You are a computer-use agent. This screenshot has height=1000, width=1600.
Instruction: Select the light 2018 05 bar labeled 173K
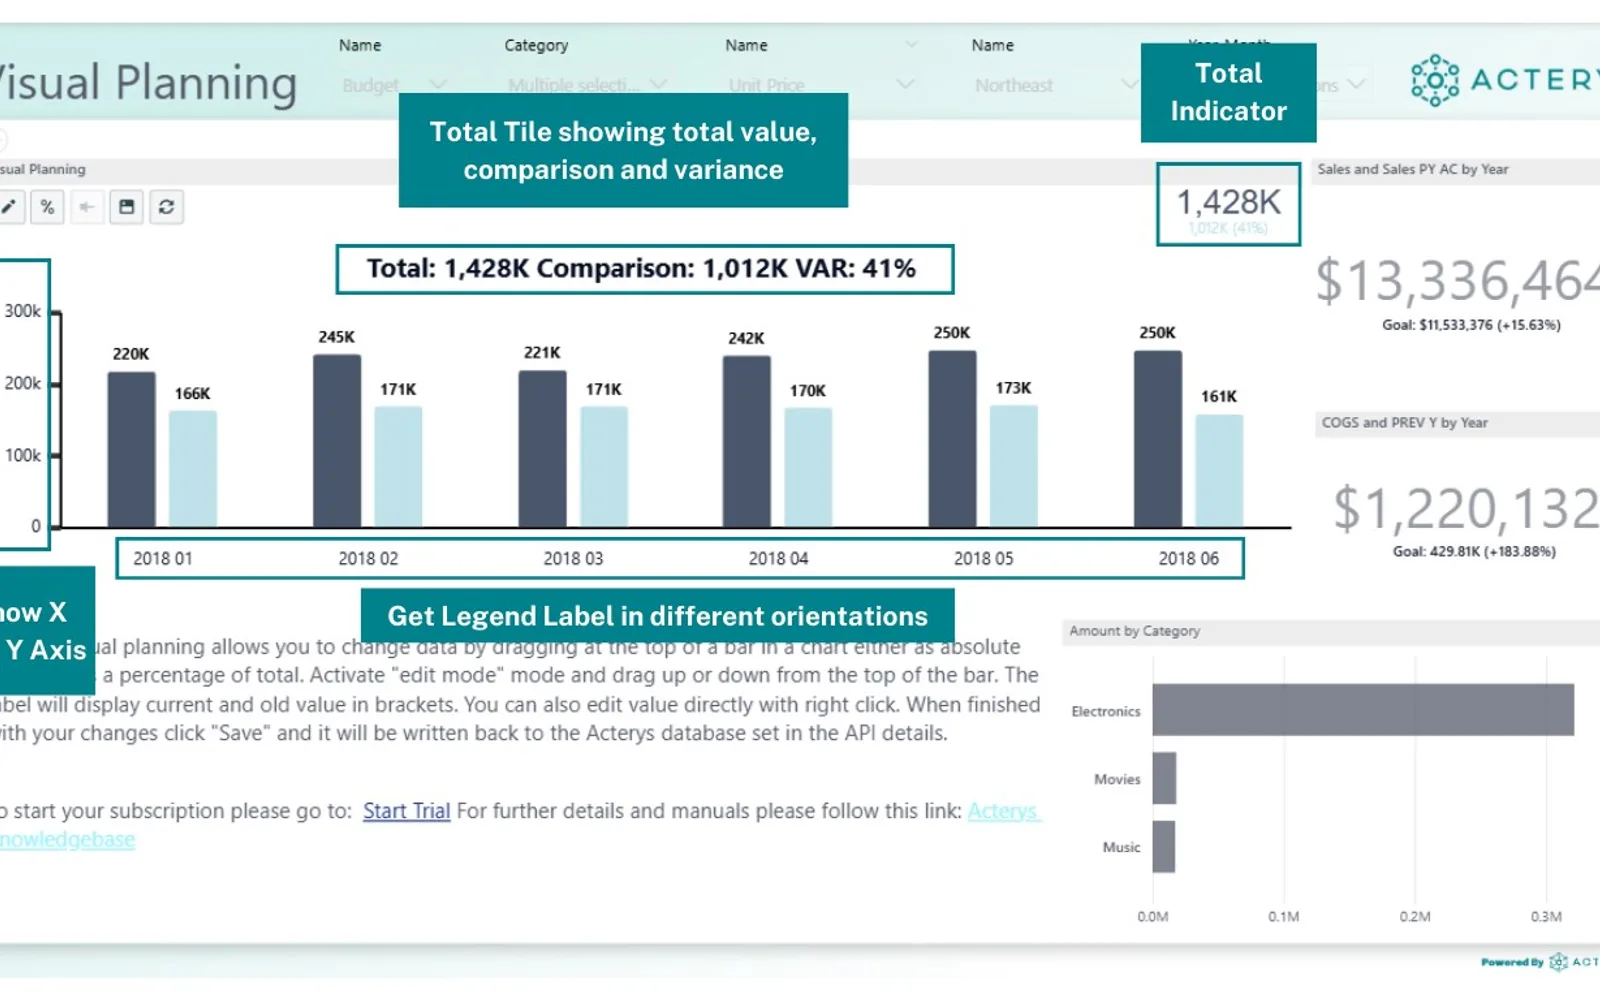click(x=1013, y=466)
